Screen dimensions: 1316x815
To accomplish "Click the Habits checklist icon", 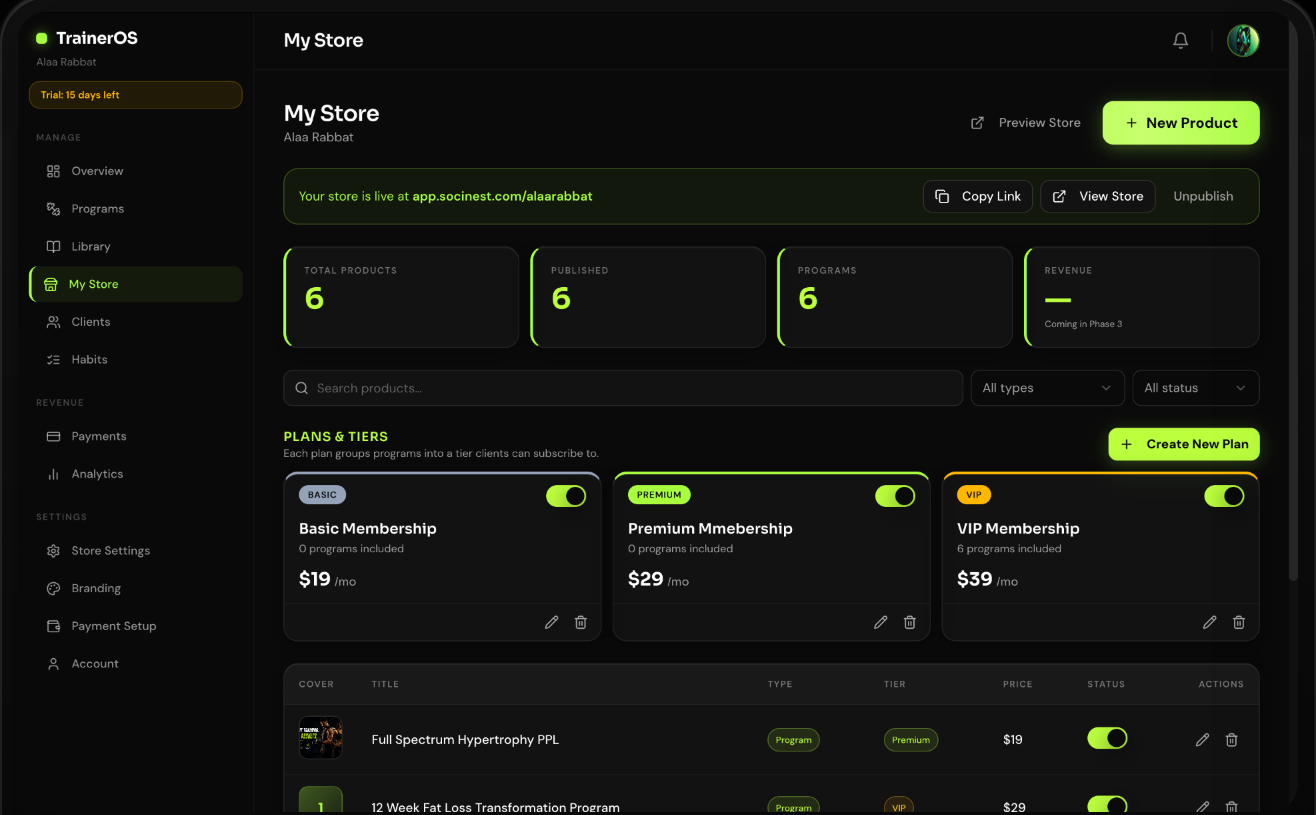I will [53, 359].
